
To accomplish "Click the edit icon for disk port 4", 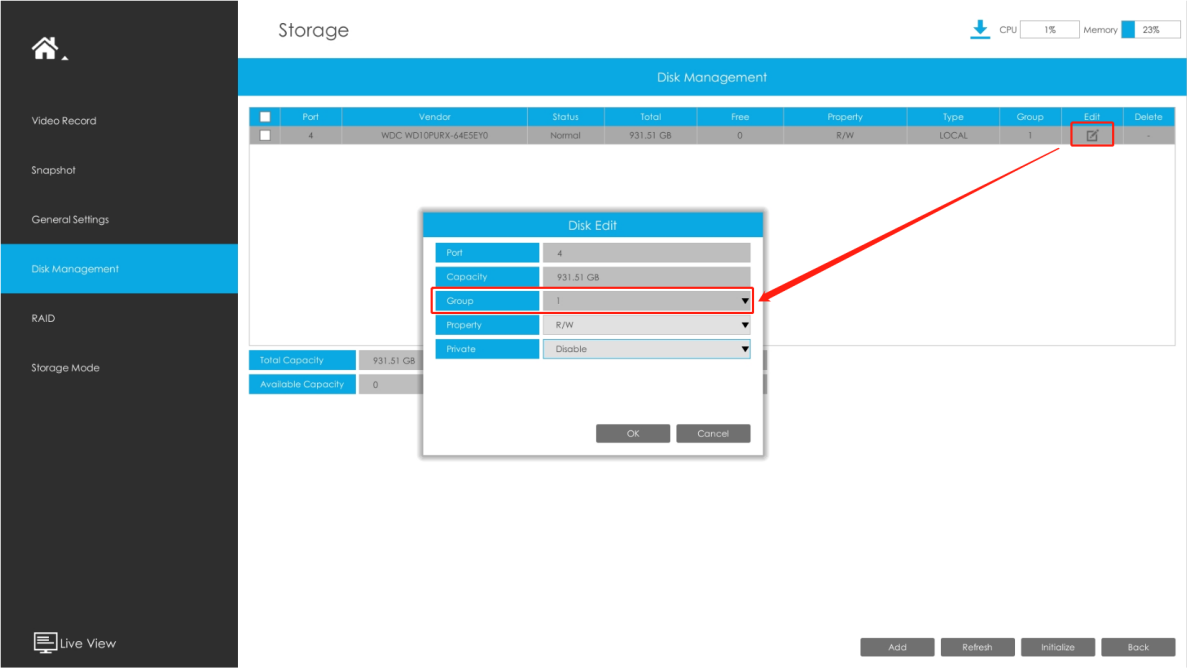I will pos(1092,136).
